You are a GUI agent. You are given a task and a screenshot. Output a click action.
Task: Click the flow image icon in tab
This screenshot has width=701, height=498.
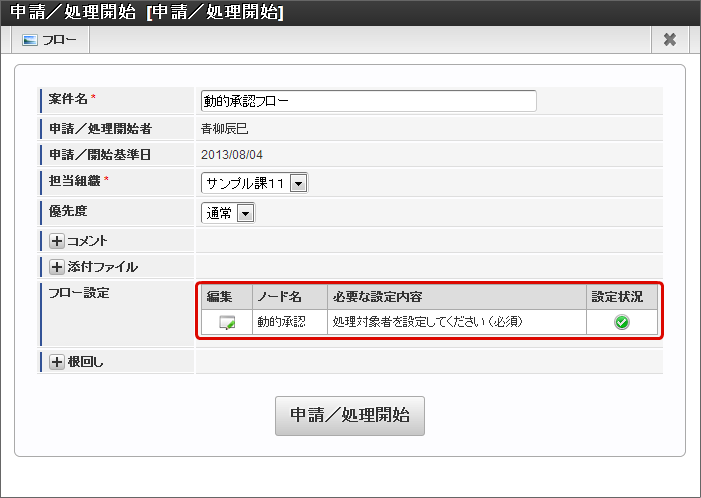pyautogui.click(x=30, y=40)
